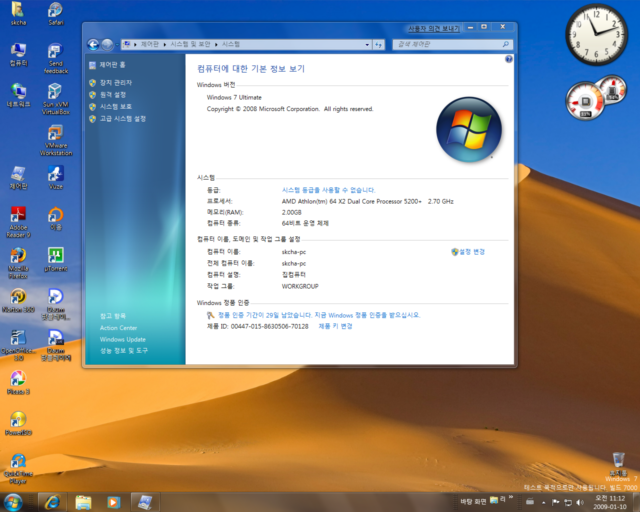This screenshot has height=512, width=640.
Task: Open Windows Update in sidebar
Action: [x=122, y=339]
